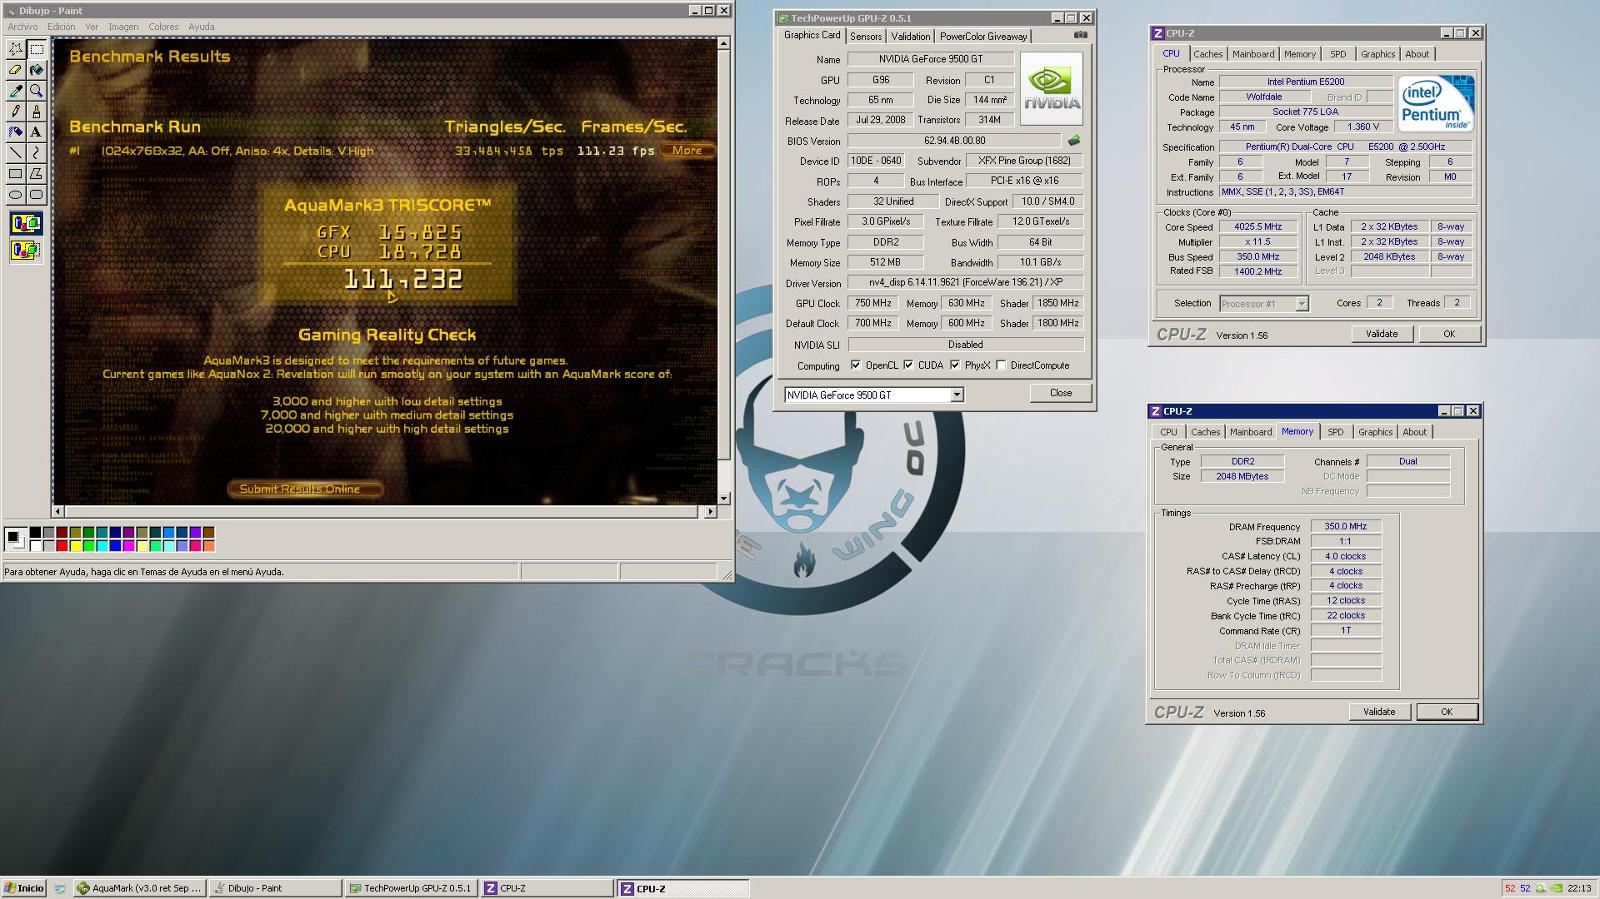The image size is (1600, 899).
Task: Open Graphics tab in upper CPU-Z window
Action: (1377, 54)
